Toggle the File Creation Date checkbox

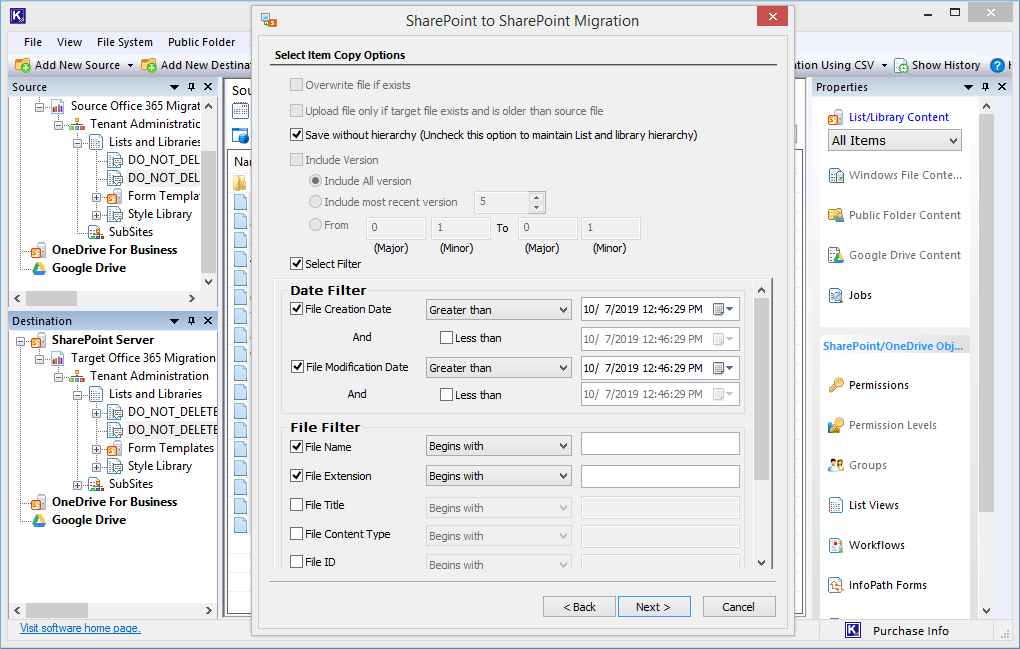coord(297,309)
